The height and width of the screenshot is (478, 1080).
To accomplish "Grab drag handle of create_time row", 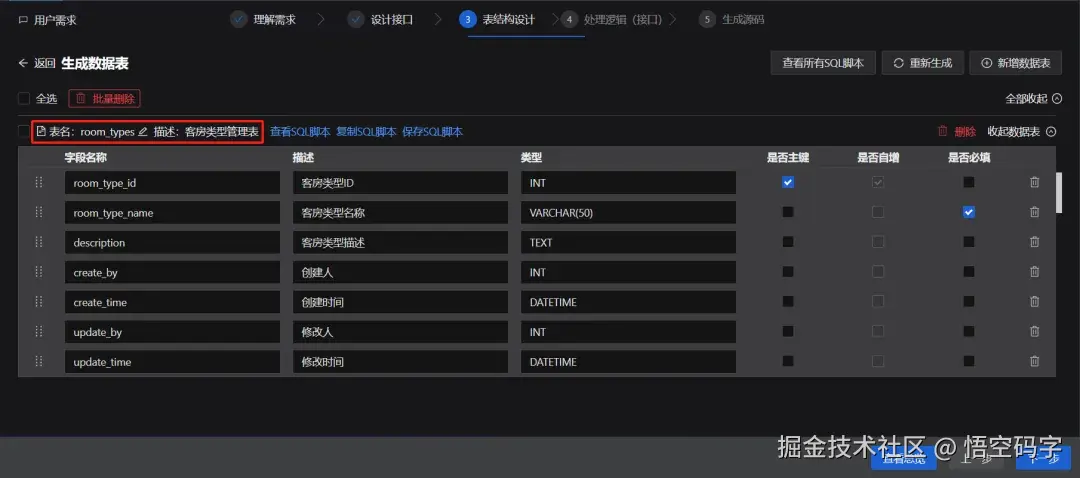I will [39, 302].
